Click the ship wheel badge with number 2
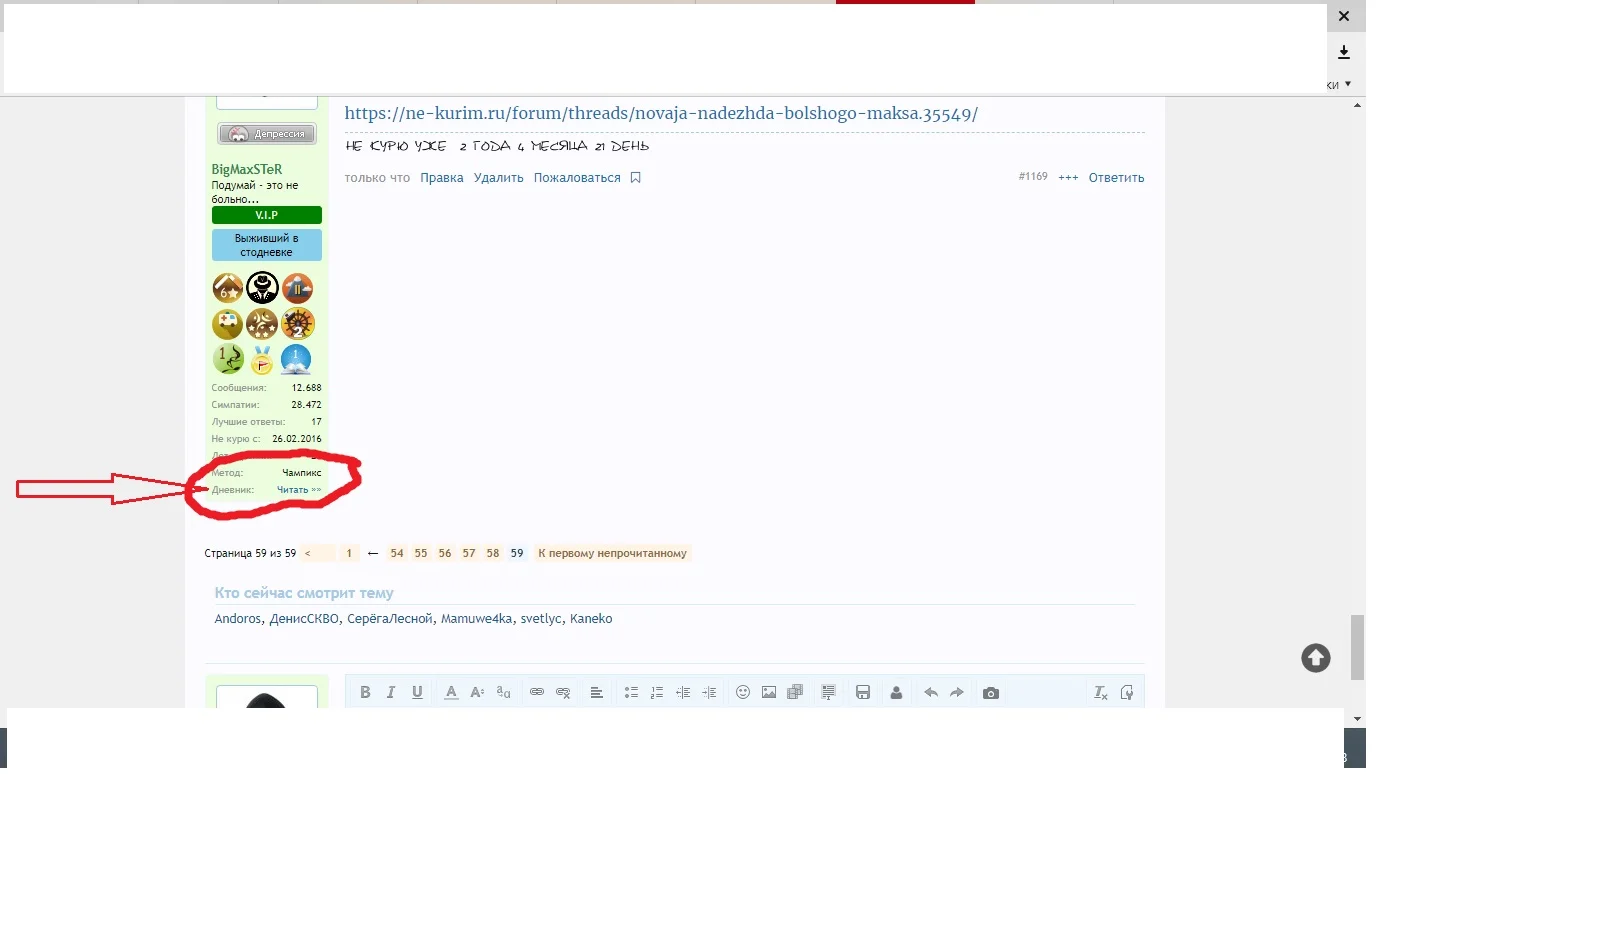1620x946 pixels. pos(299,324)
